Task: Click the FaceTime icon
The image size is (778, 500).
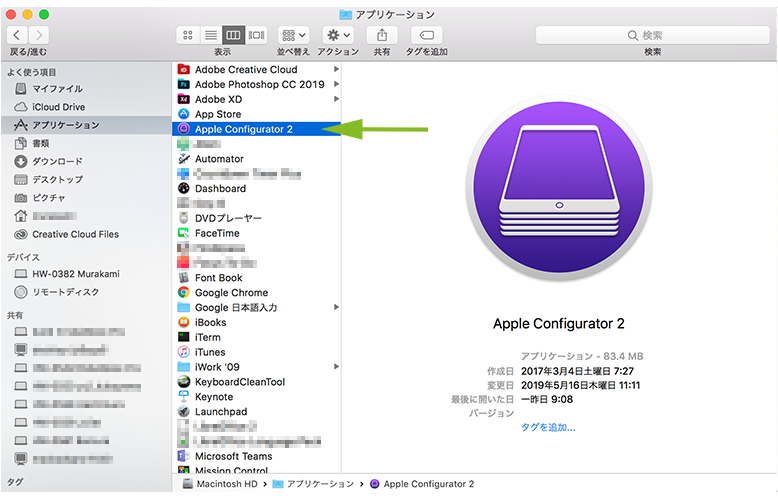Action: pyautogui.click(x=184, y=233)
